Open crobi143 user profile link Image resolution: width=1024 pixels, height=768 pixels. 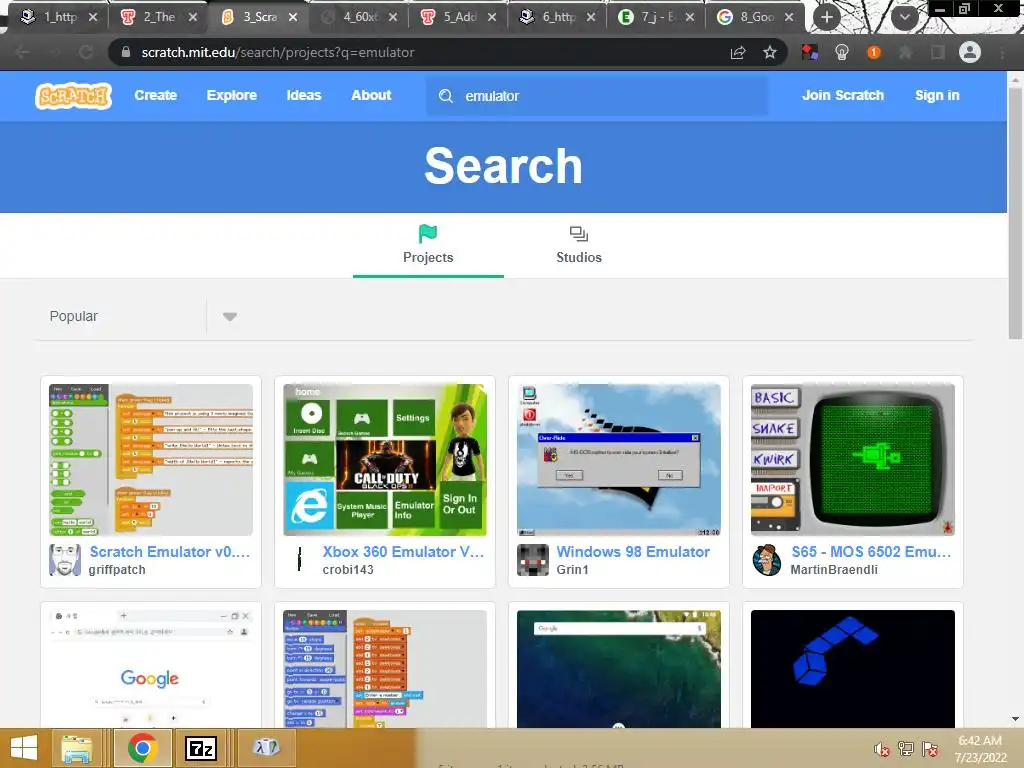(348, 569)
